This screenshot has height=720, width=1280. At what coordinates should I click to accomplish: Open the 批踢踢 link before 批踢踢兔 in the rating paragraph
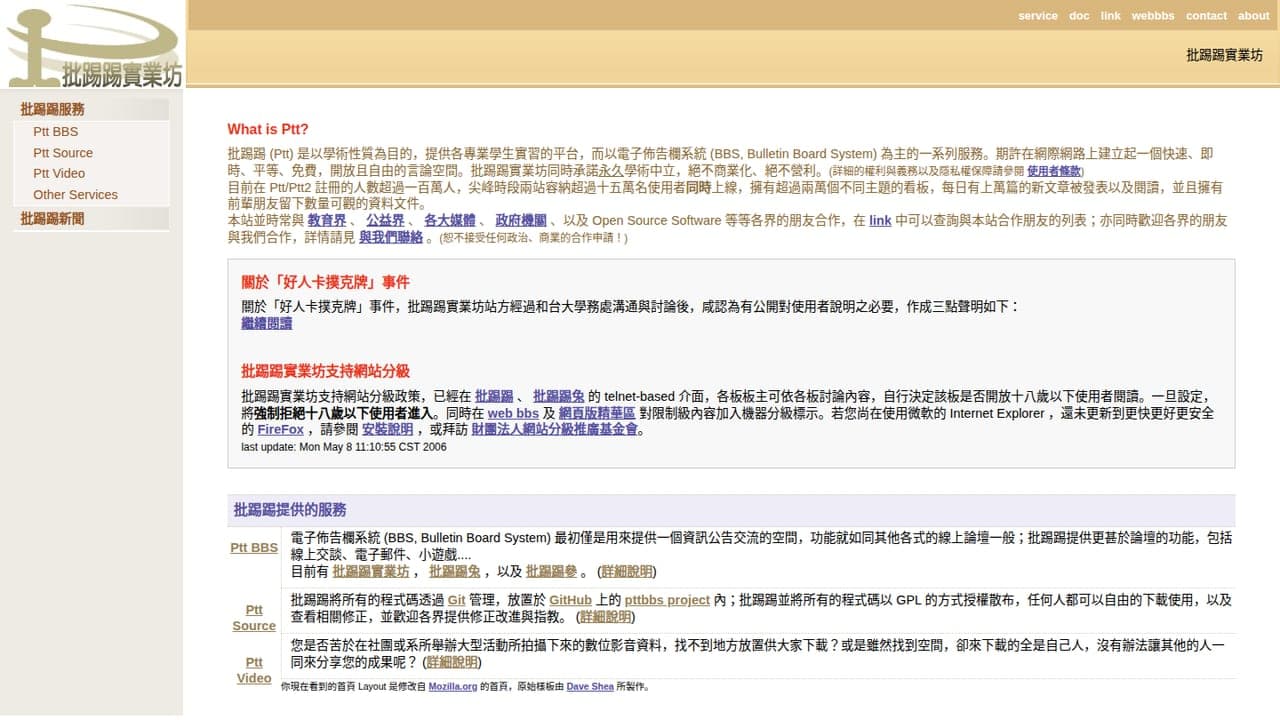(x=494, y=396)
